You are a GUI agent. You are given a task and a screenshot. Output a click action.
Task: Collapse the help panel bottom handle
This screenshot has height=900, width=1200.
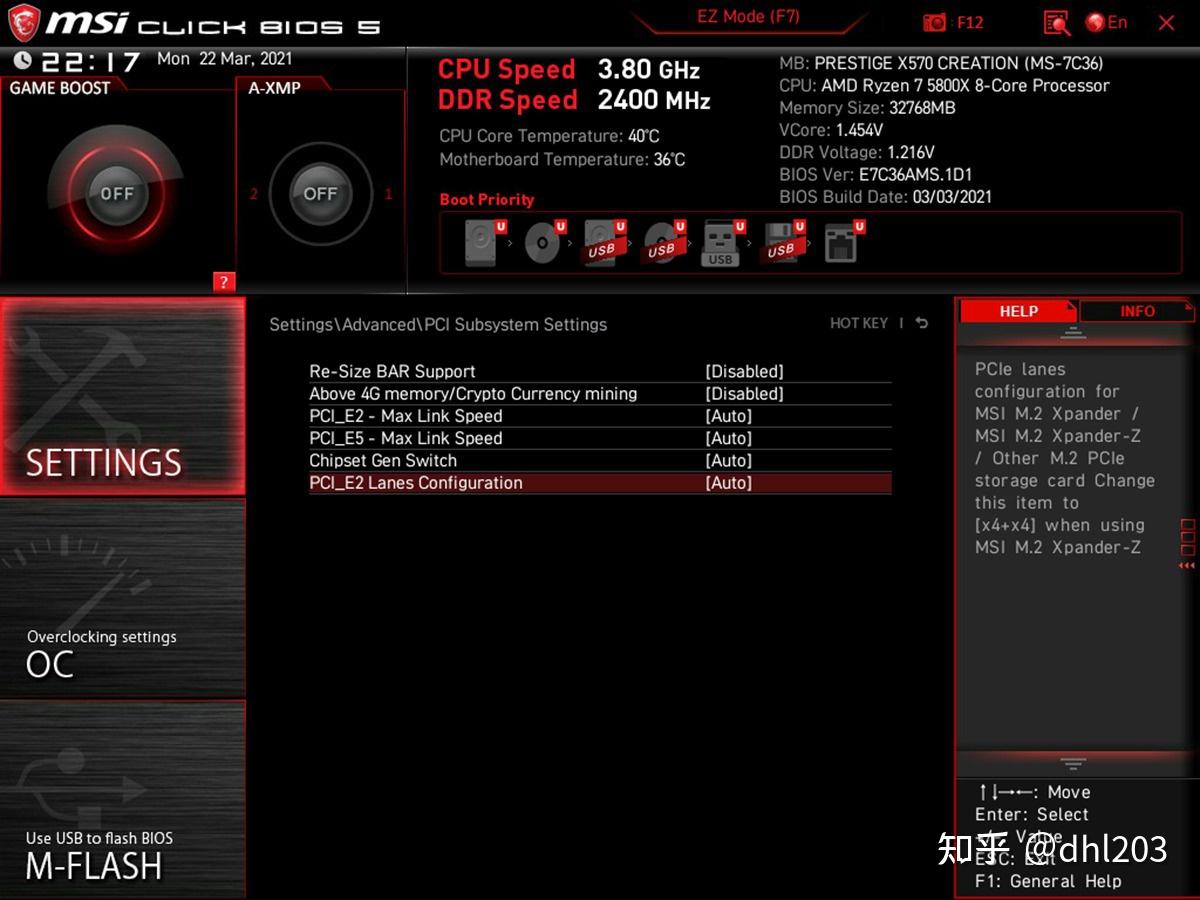(x=1073, y=764)
